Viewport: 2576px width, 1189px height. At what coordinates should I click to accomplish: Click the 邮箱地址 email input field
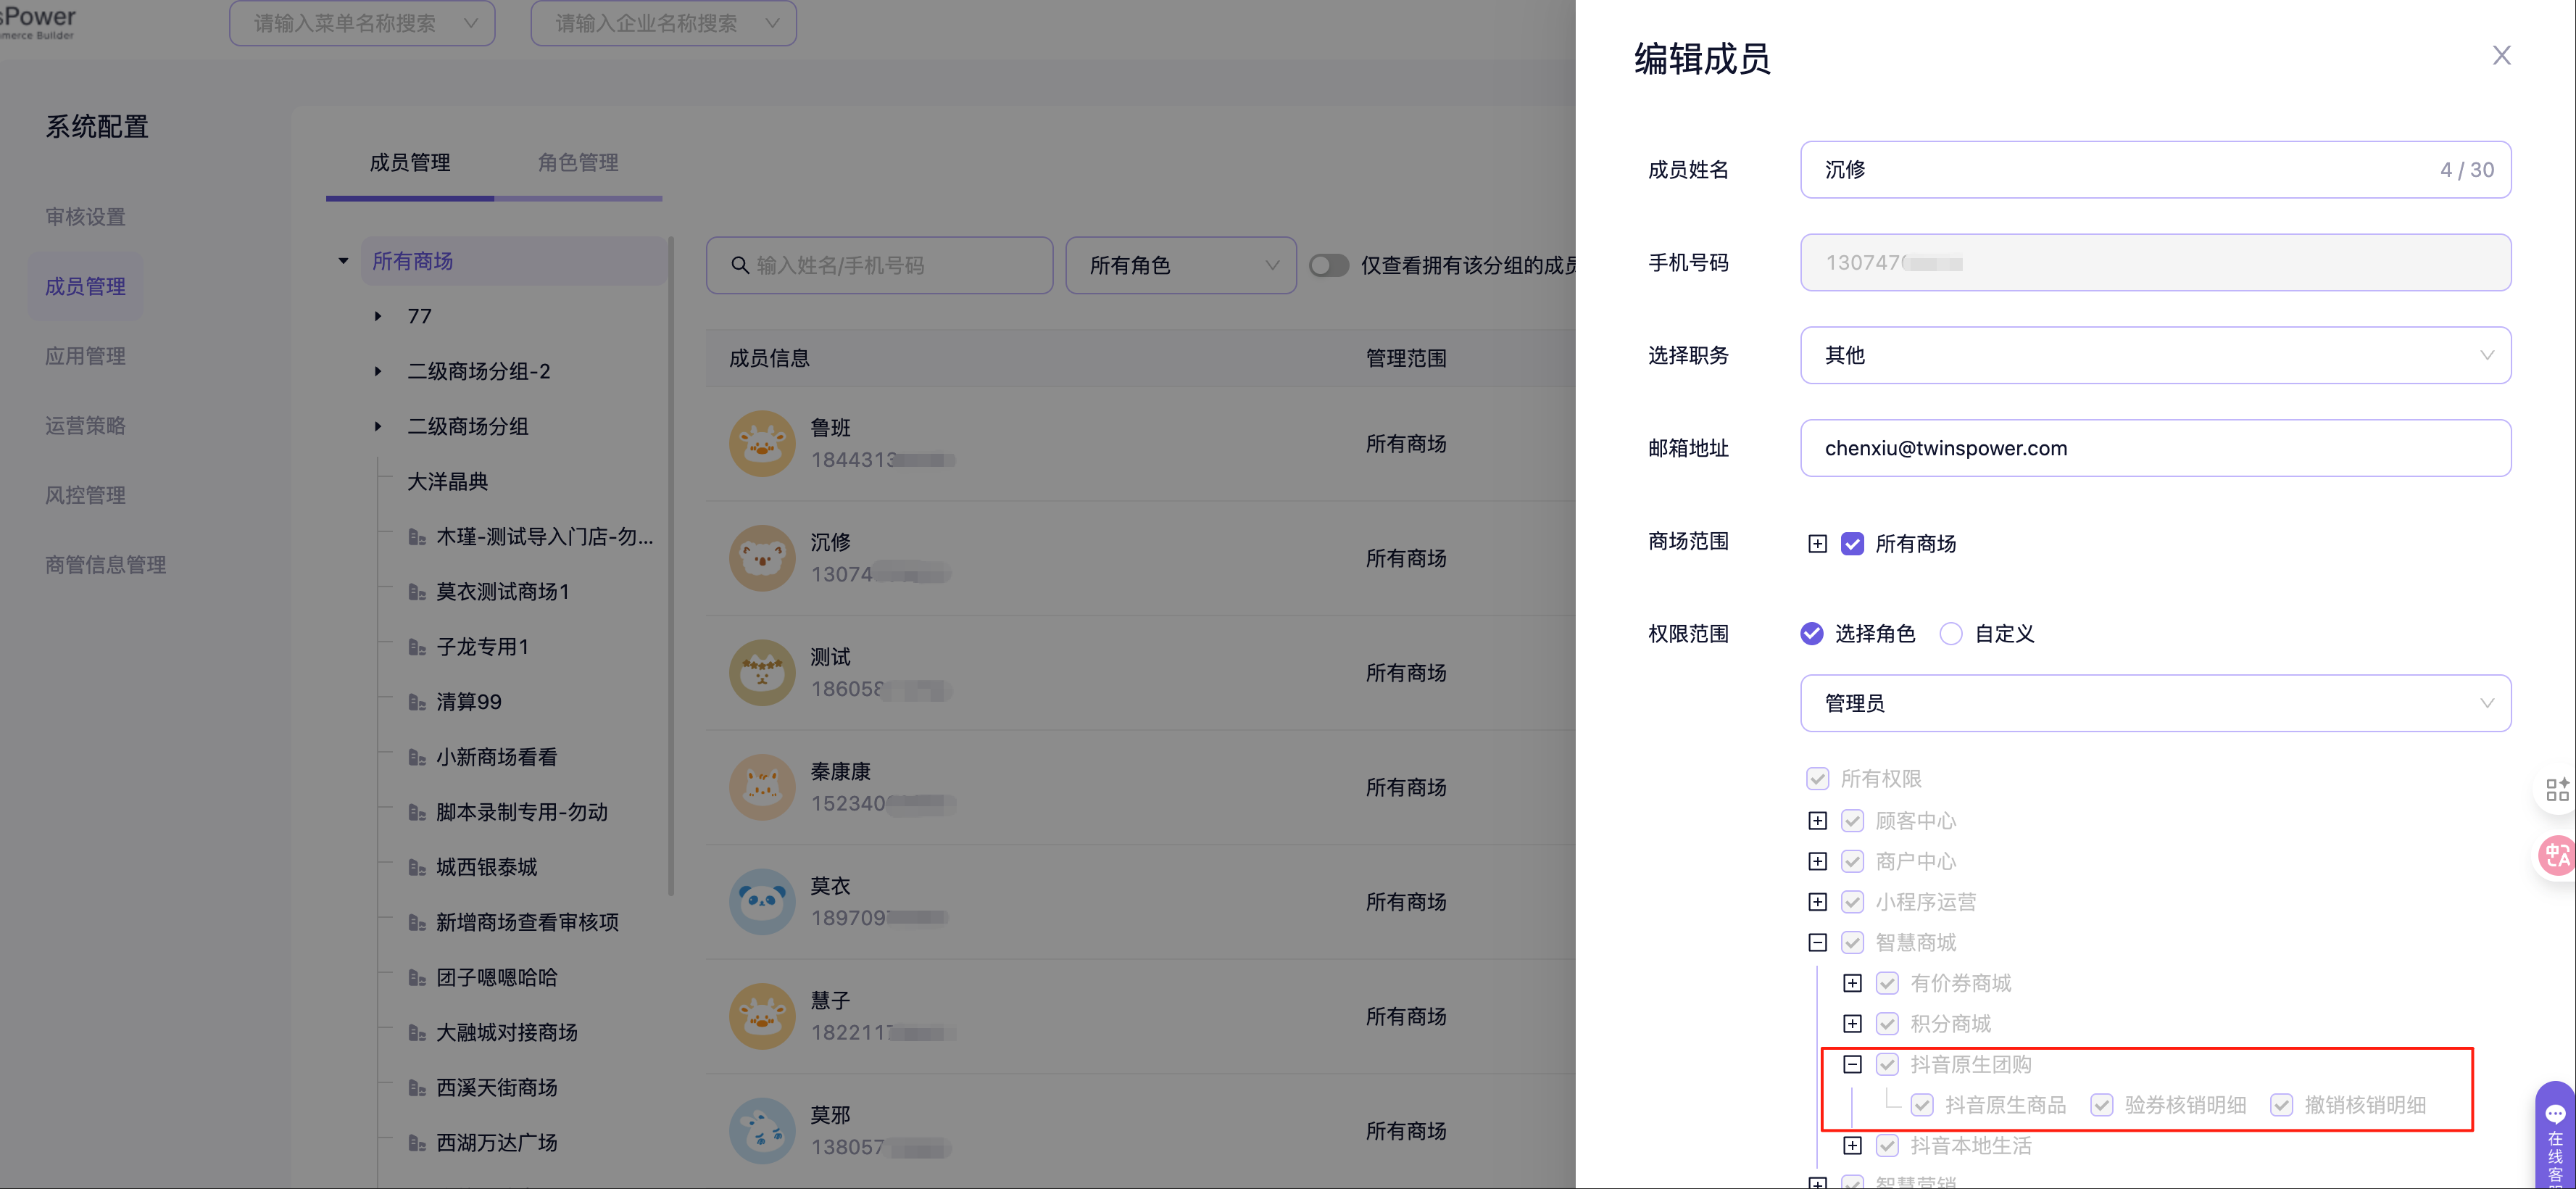click(x=2155, y=448)
